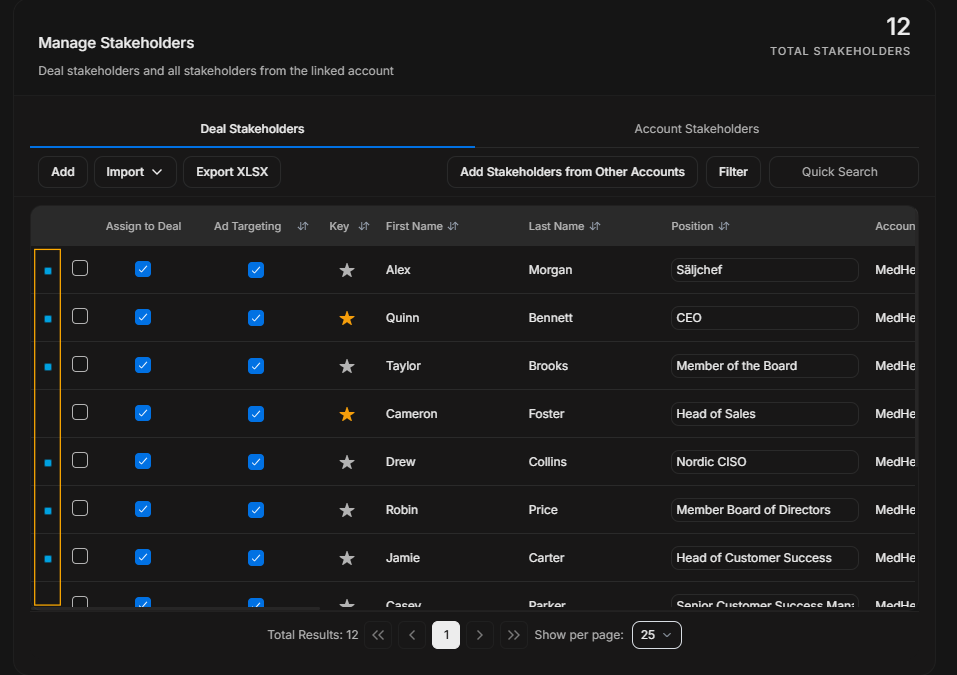Edit Nordic CISO position field
957x675 pixels.
coord(765,462)
